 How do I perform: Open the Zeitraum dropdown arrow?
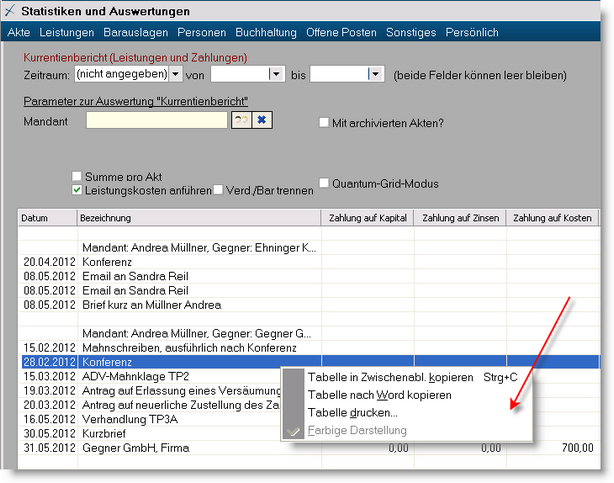(176, 74)
